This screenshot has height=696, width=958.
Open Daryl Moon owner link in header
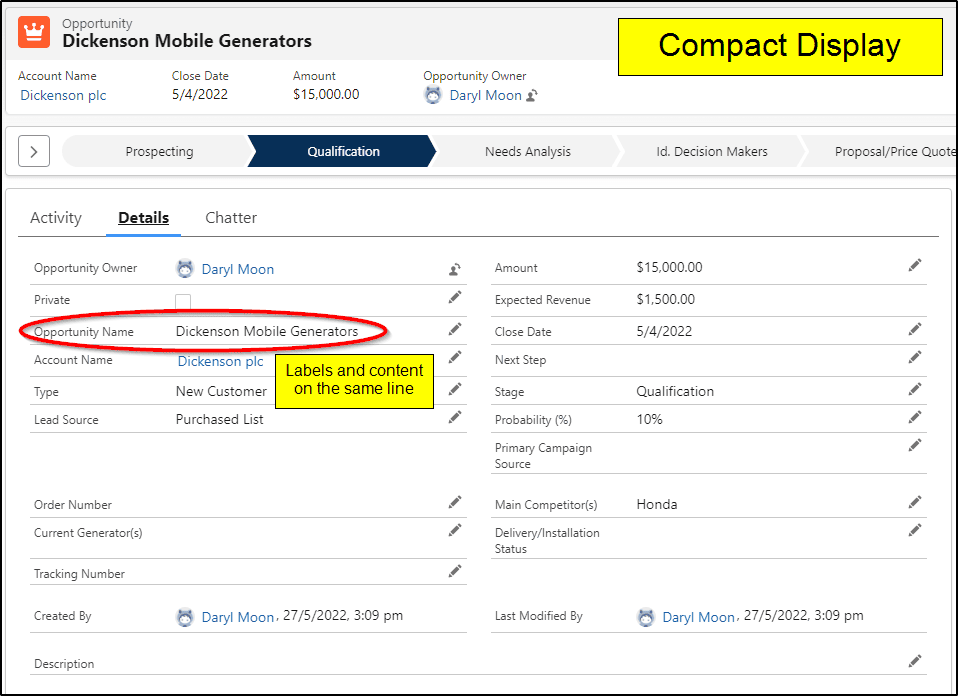coord(486,95)
